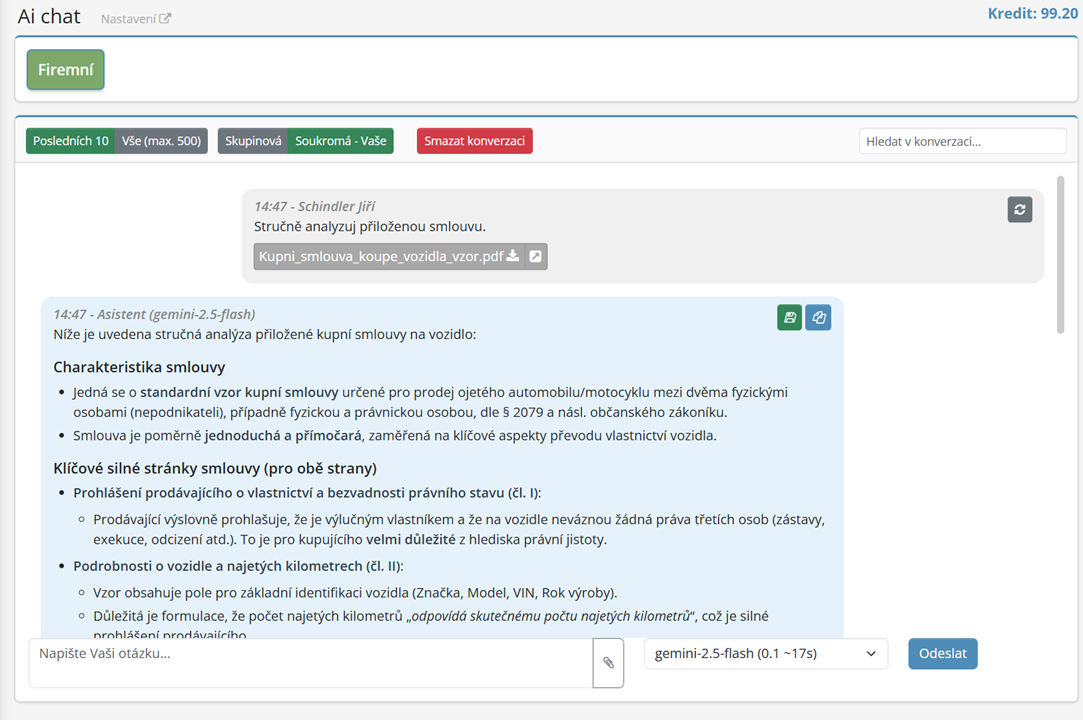Toggle to Posledních 10 messages
The height and width of the screenshot is (720, 1083).
[x=70, y=141]
